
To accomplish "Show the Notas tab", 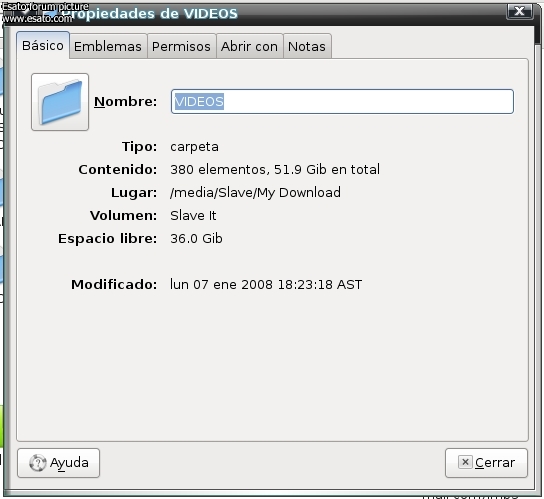I will pos(307,46).
